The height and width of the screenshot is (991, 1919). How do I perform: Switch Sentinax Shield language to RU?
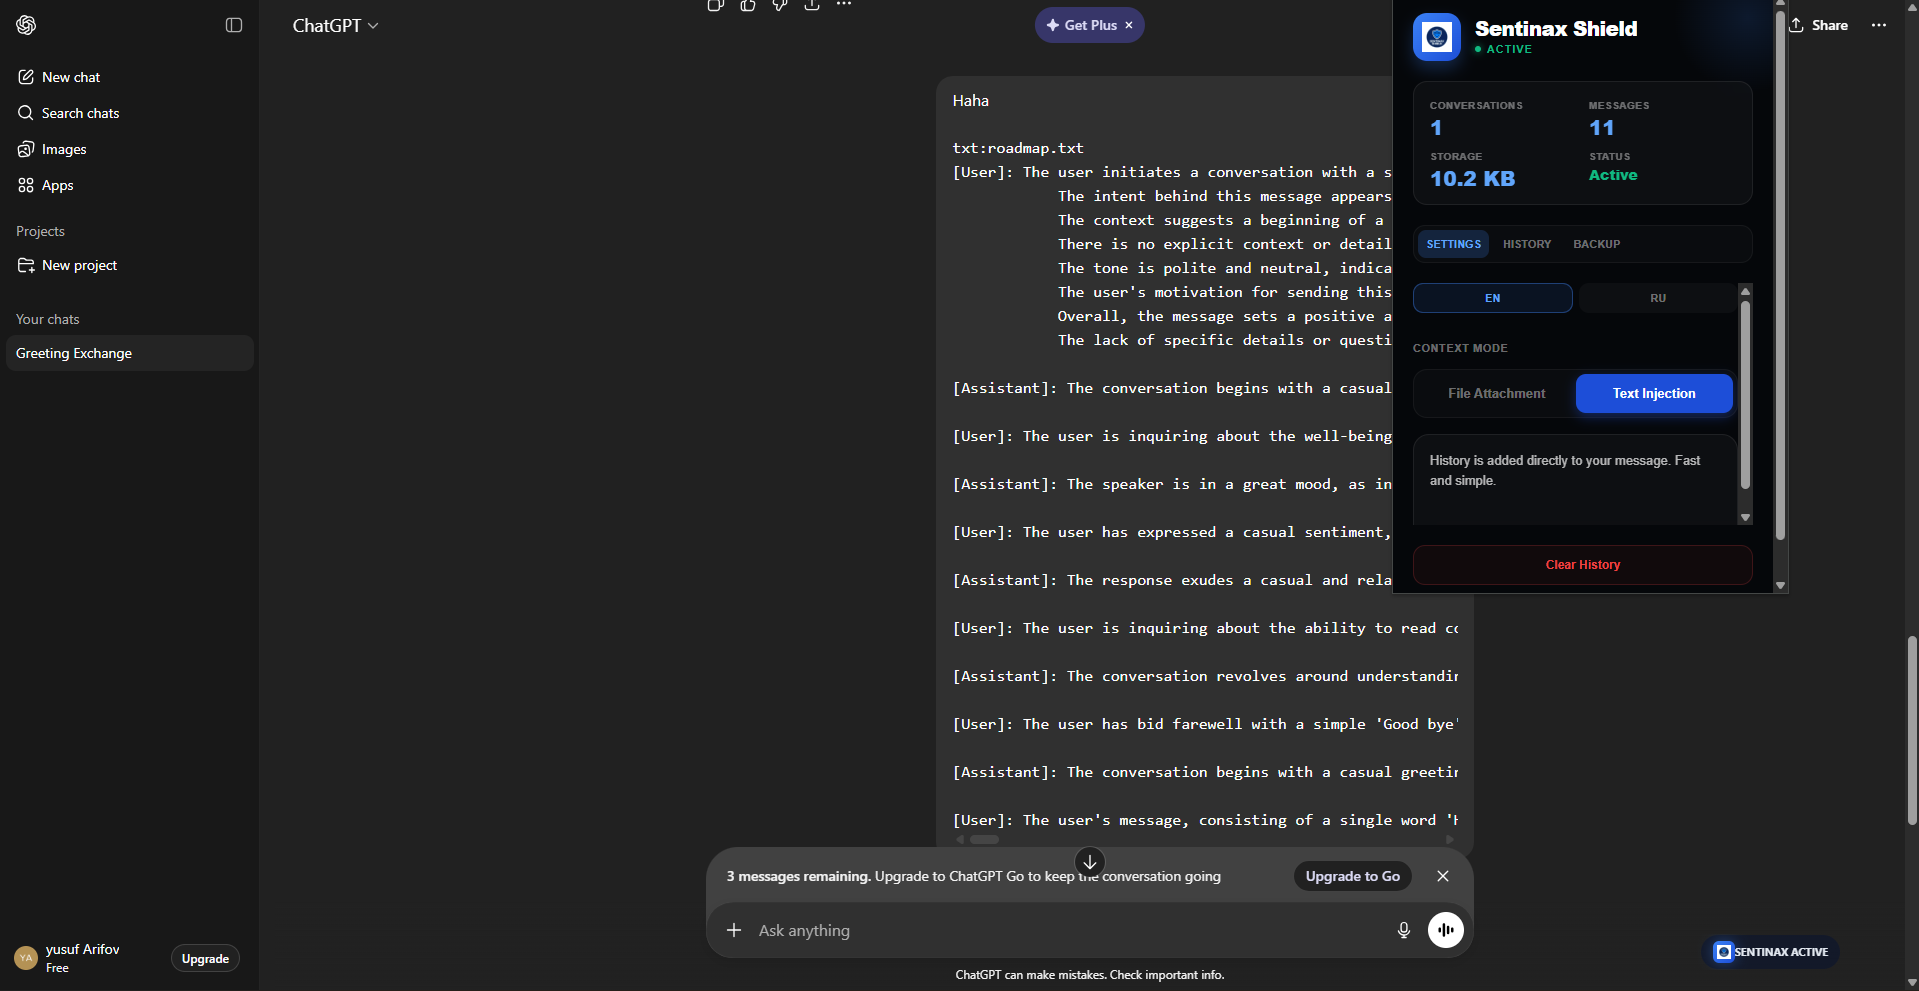point(1657,298)
